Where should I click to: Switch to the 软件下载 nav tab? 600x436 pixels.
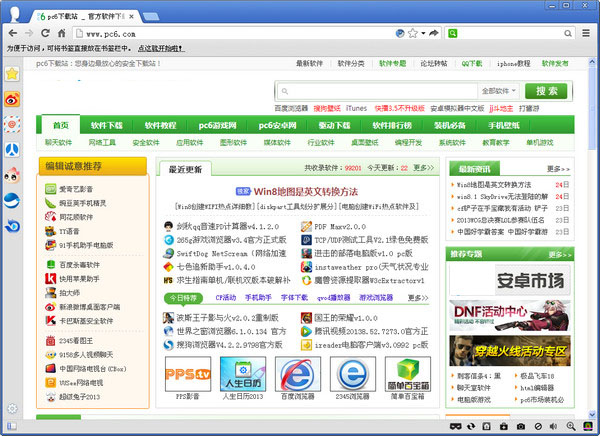pos(106,125)
